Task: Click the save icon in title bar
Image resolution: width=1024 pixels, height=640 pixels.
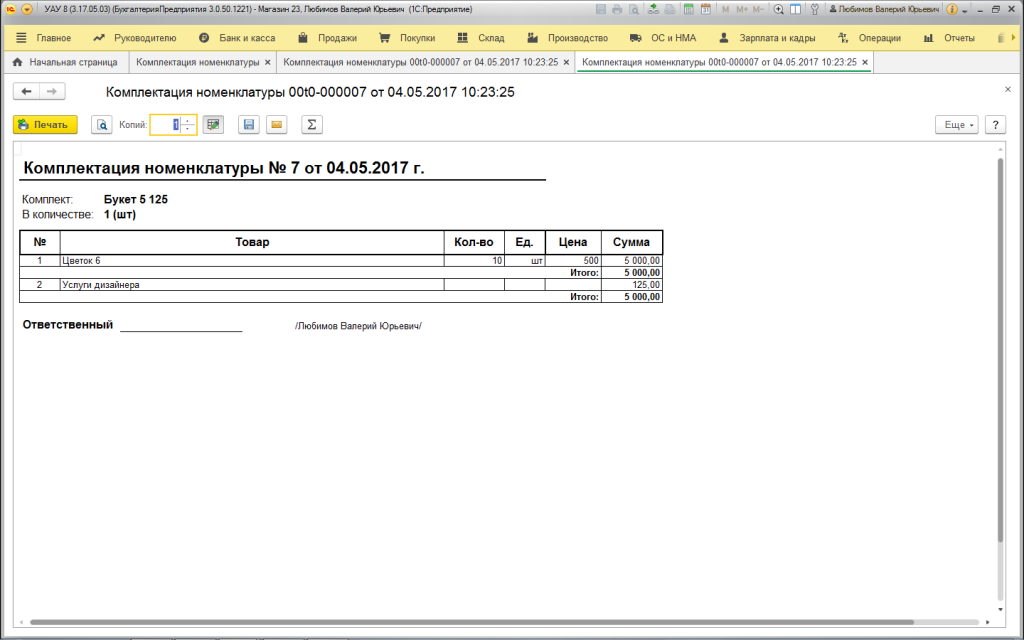Action: (601, 10)
